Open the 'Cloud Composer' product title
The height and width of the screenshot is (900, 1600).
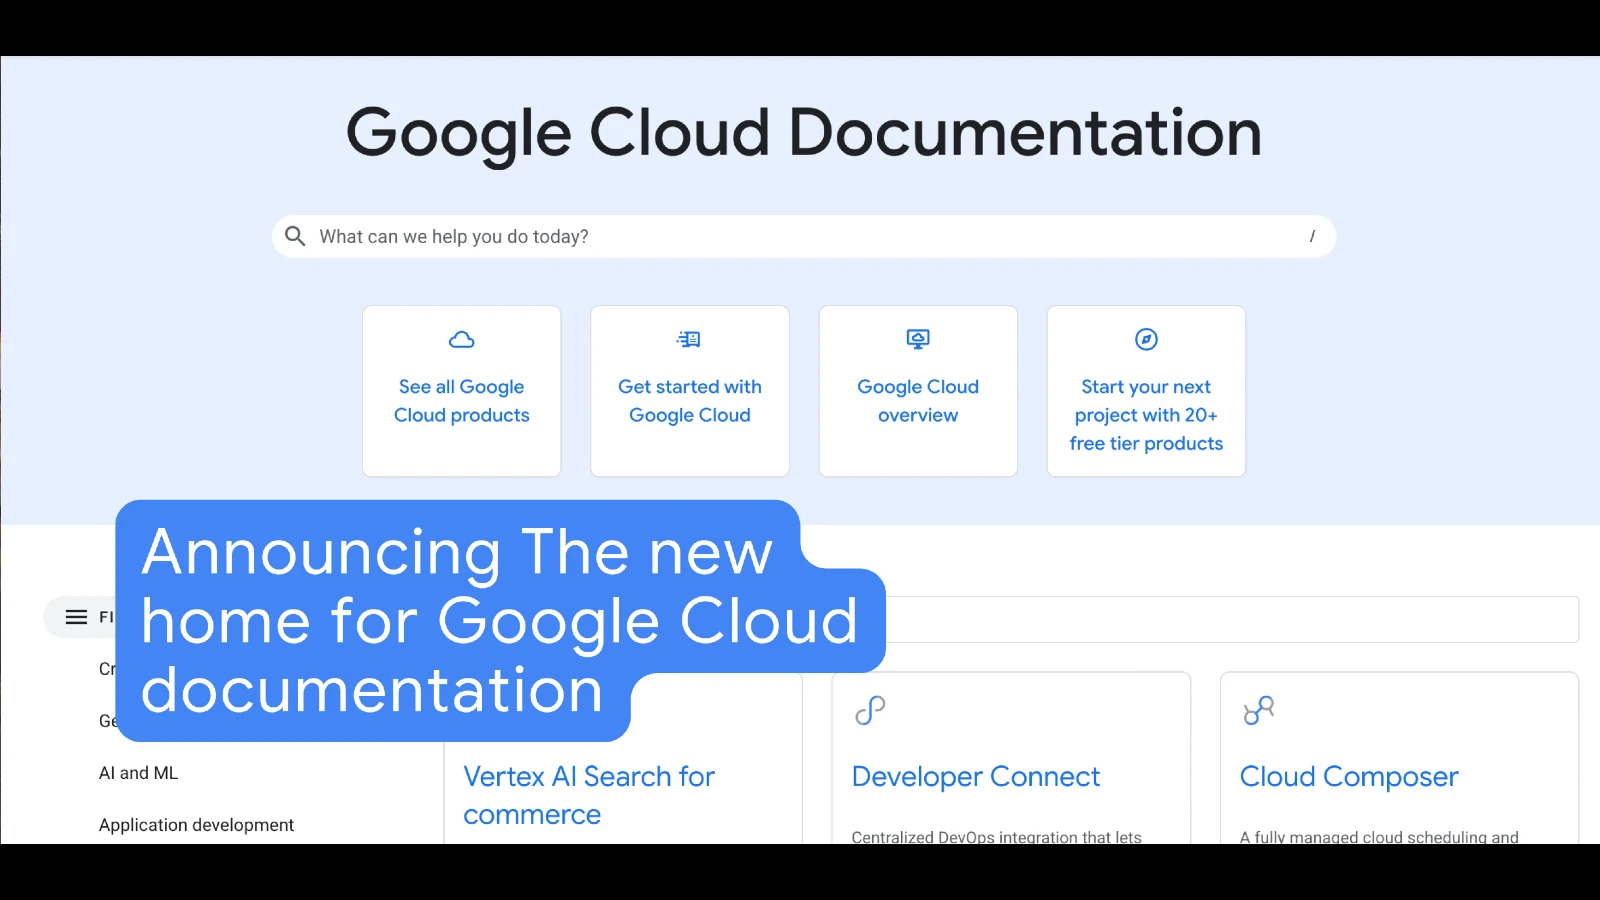[1348, 777]
